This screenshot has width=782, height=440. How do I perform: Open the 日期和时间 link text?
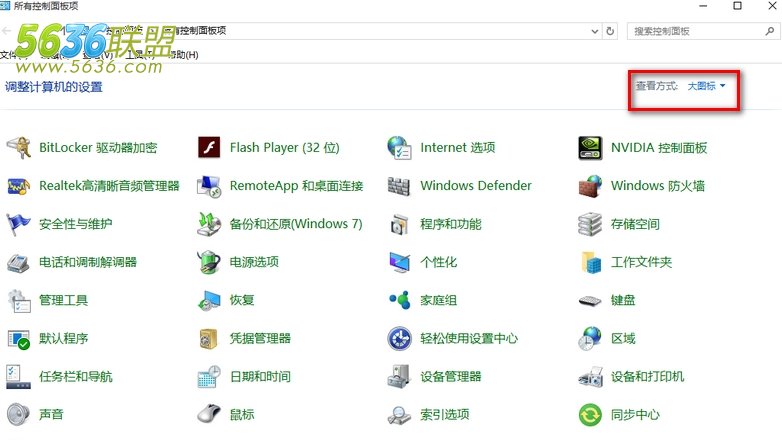[x=260, y=377]
